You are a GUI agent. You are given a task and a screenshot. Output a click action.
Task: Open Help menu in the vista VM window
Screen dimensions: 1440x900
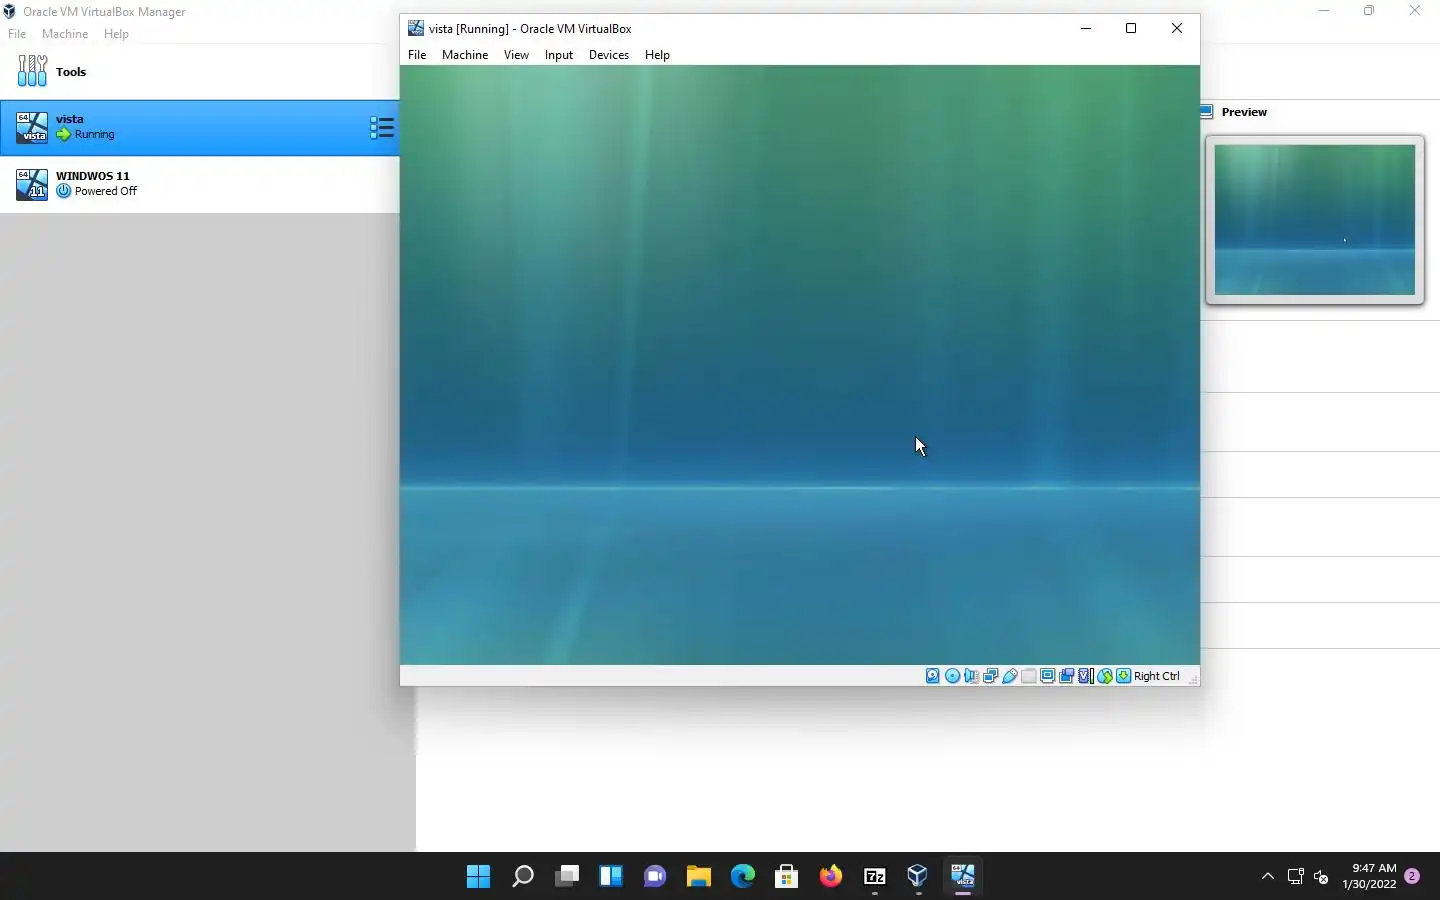pos(657,55)
